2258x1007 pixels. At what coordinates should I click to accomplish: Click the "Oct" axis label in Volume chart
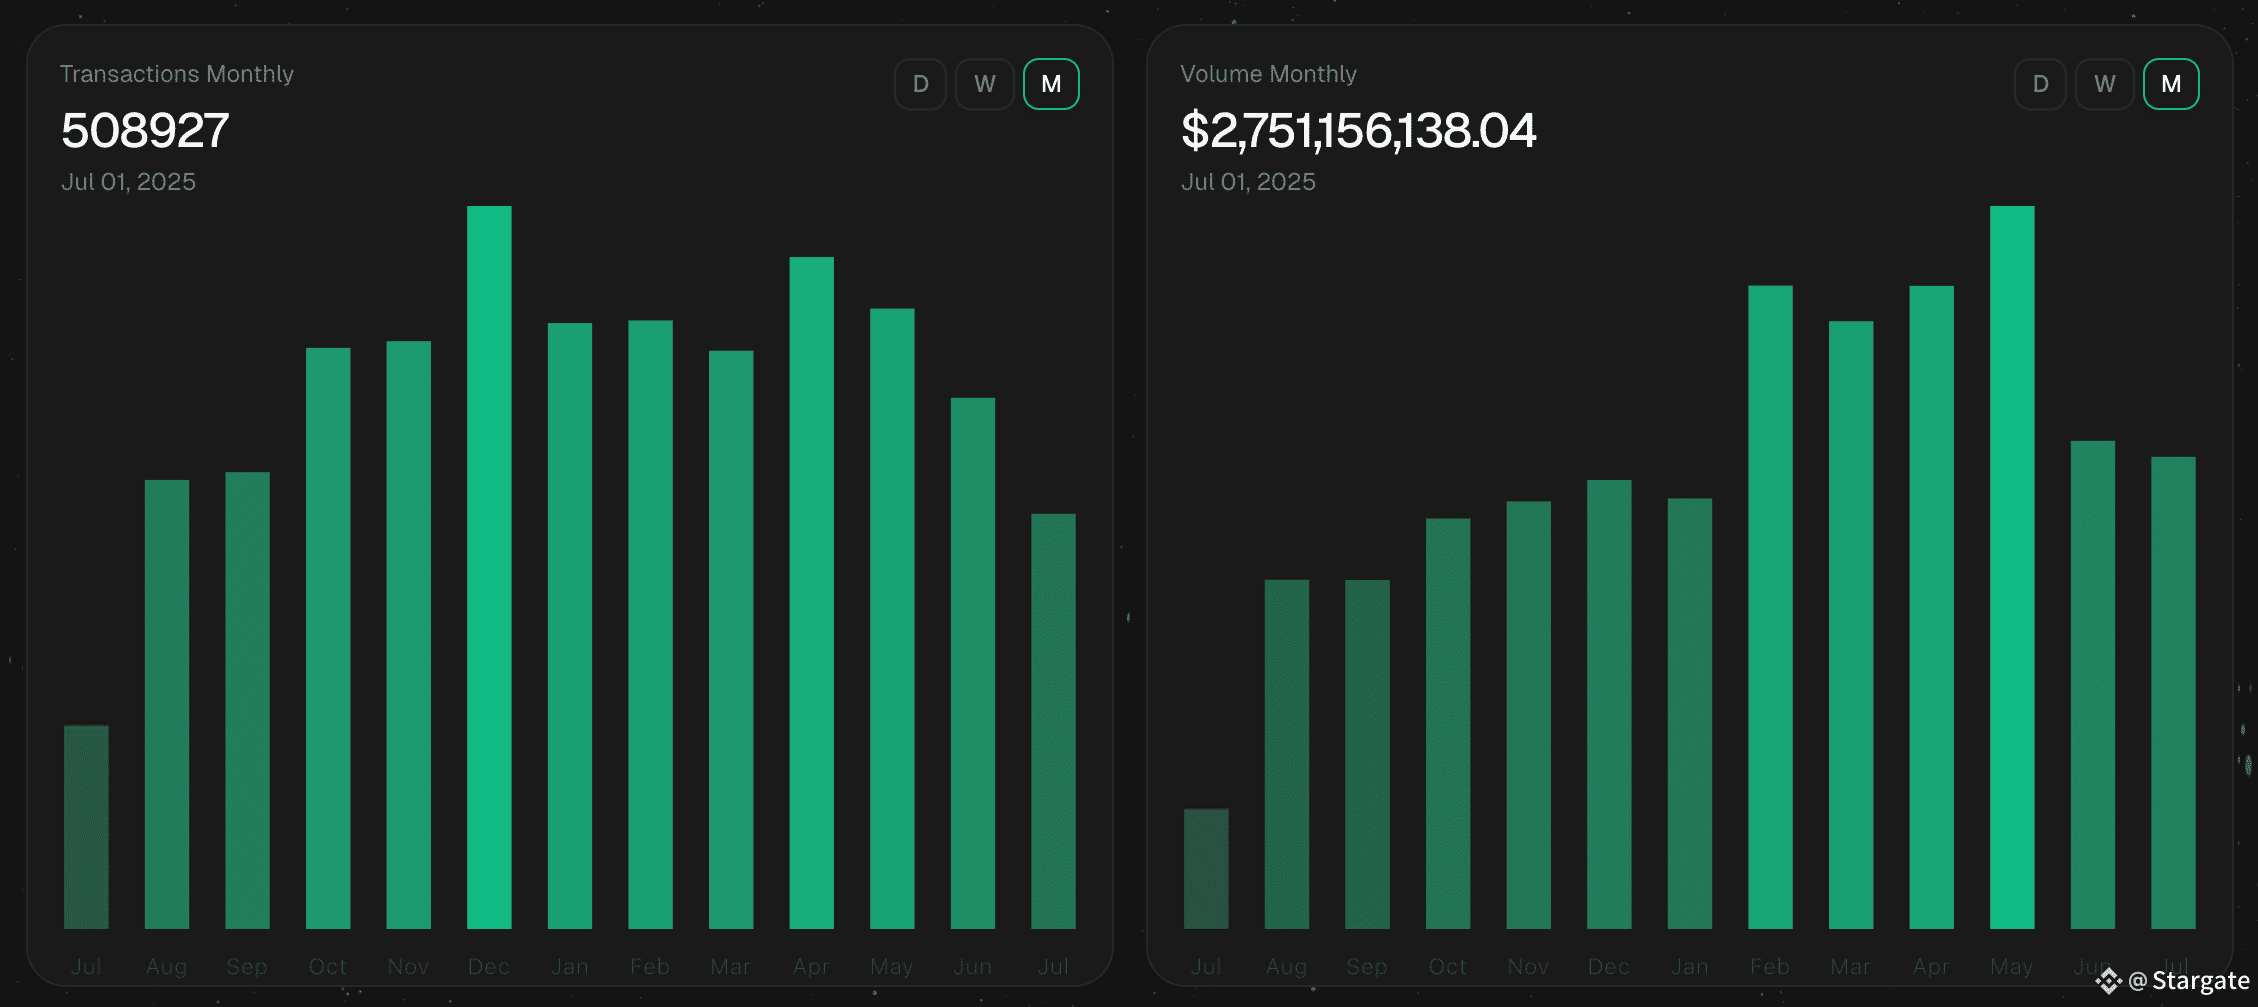pos(1448,966)
